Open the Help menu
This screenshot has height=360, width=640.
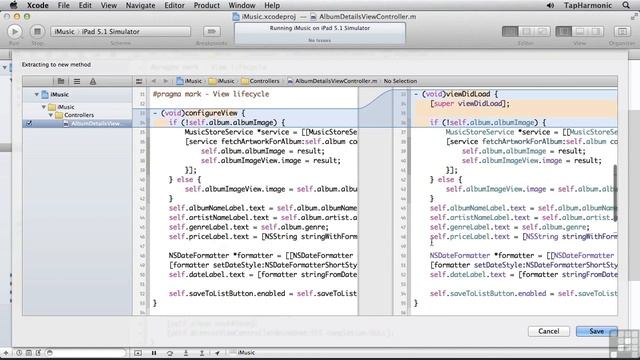(272, 5)
